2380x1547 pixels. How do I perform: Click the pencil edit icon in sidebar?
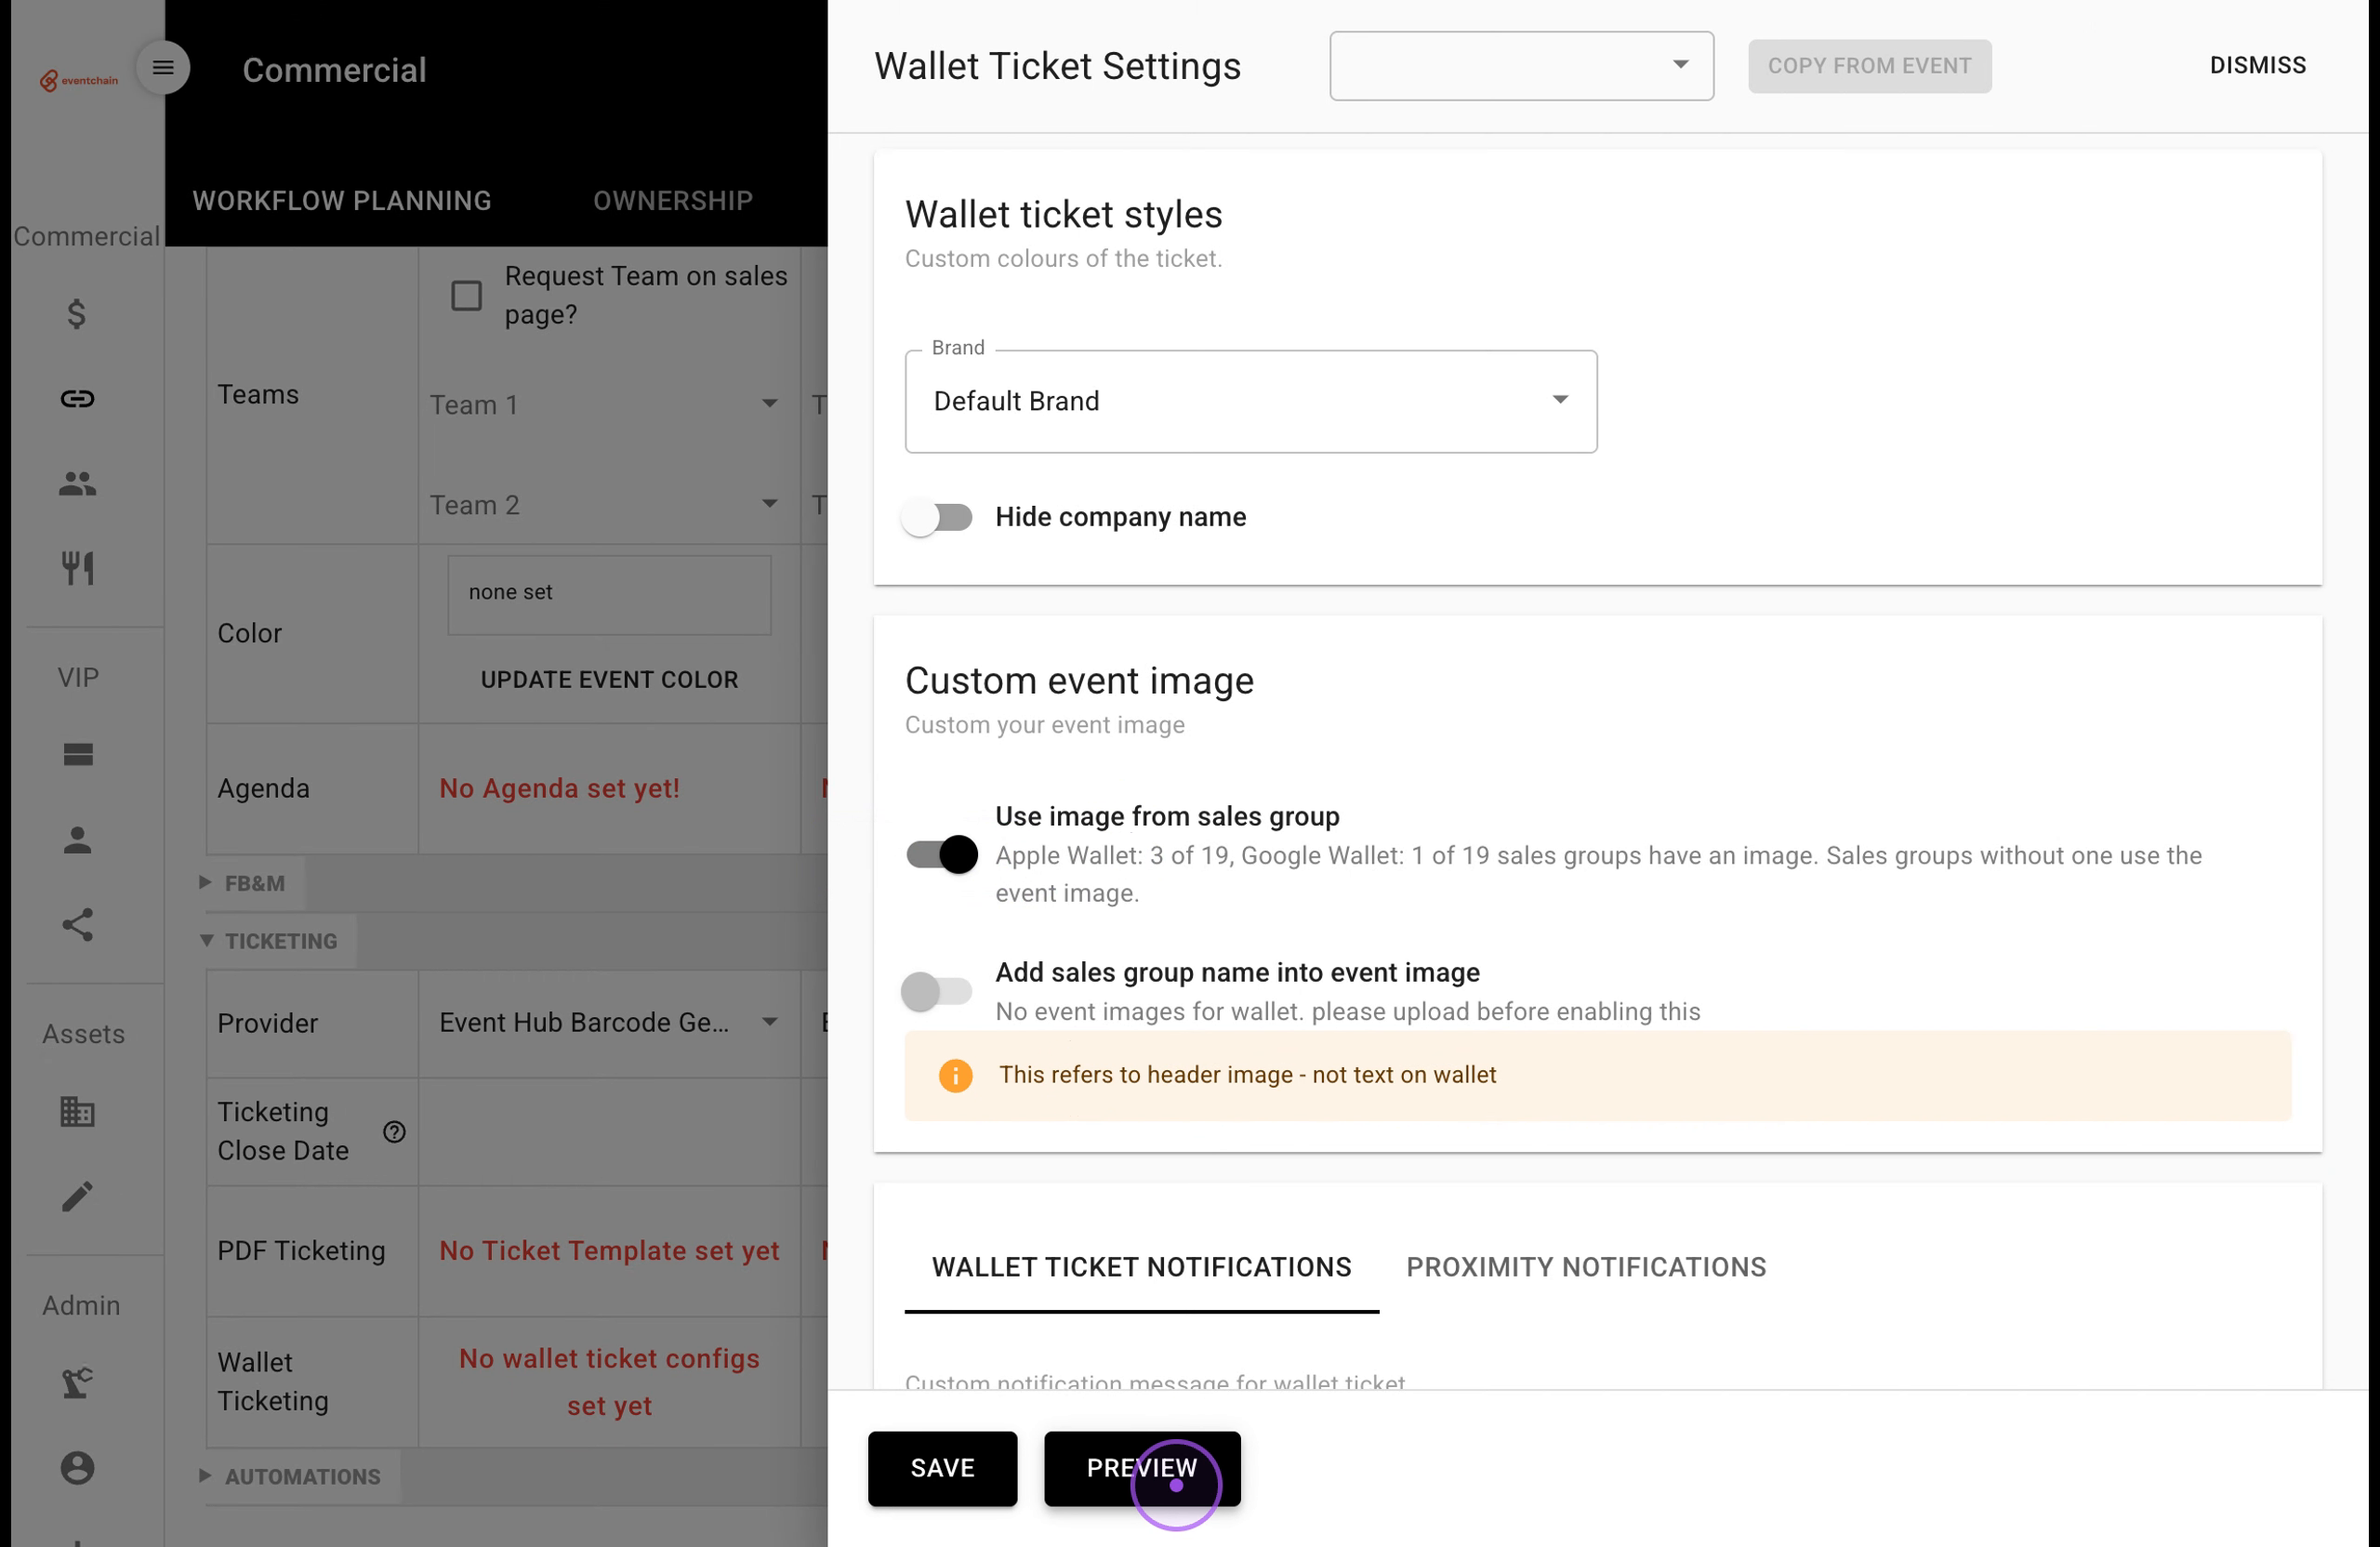(77, 1196)
